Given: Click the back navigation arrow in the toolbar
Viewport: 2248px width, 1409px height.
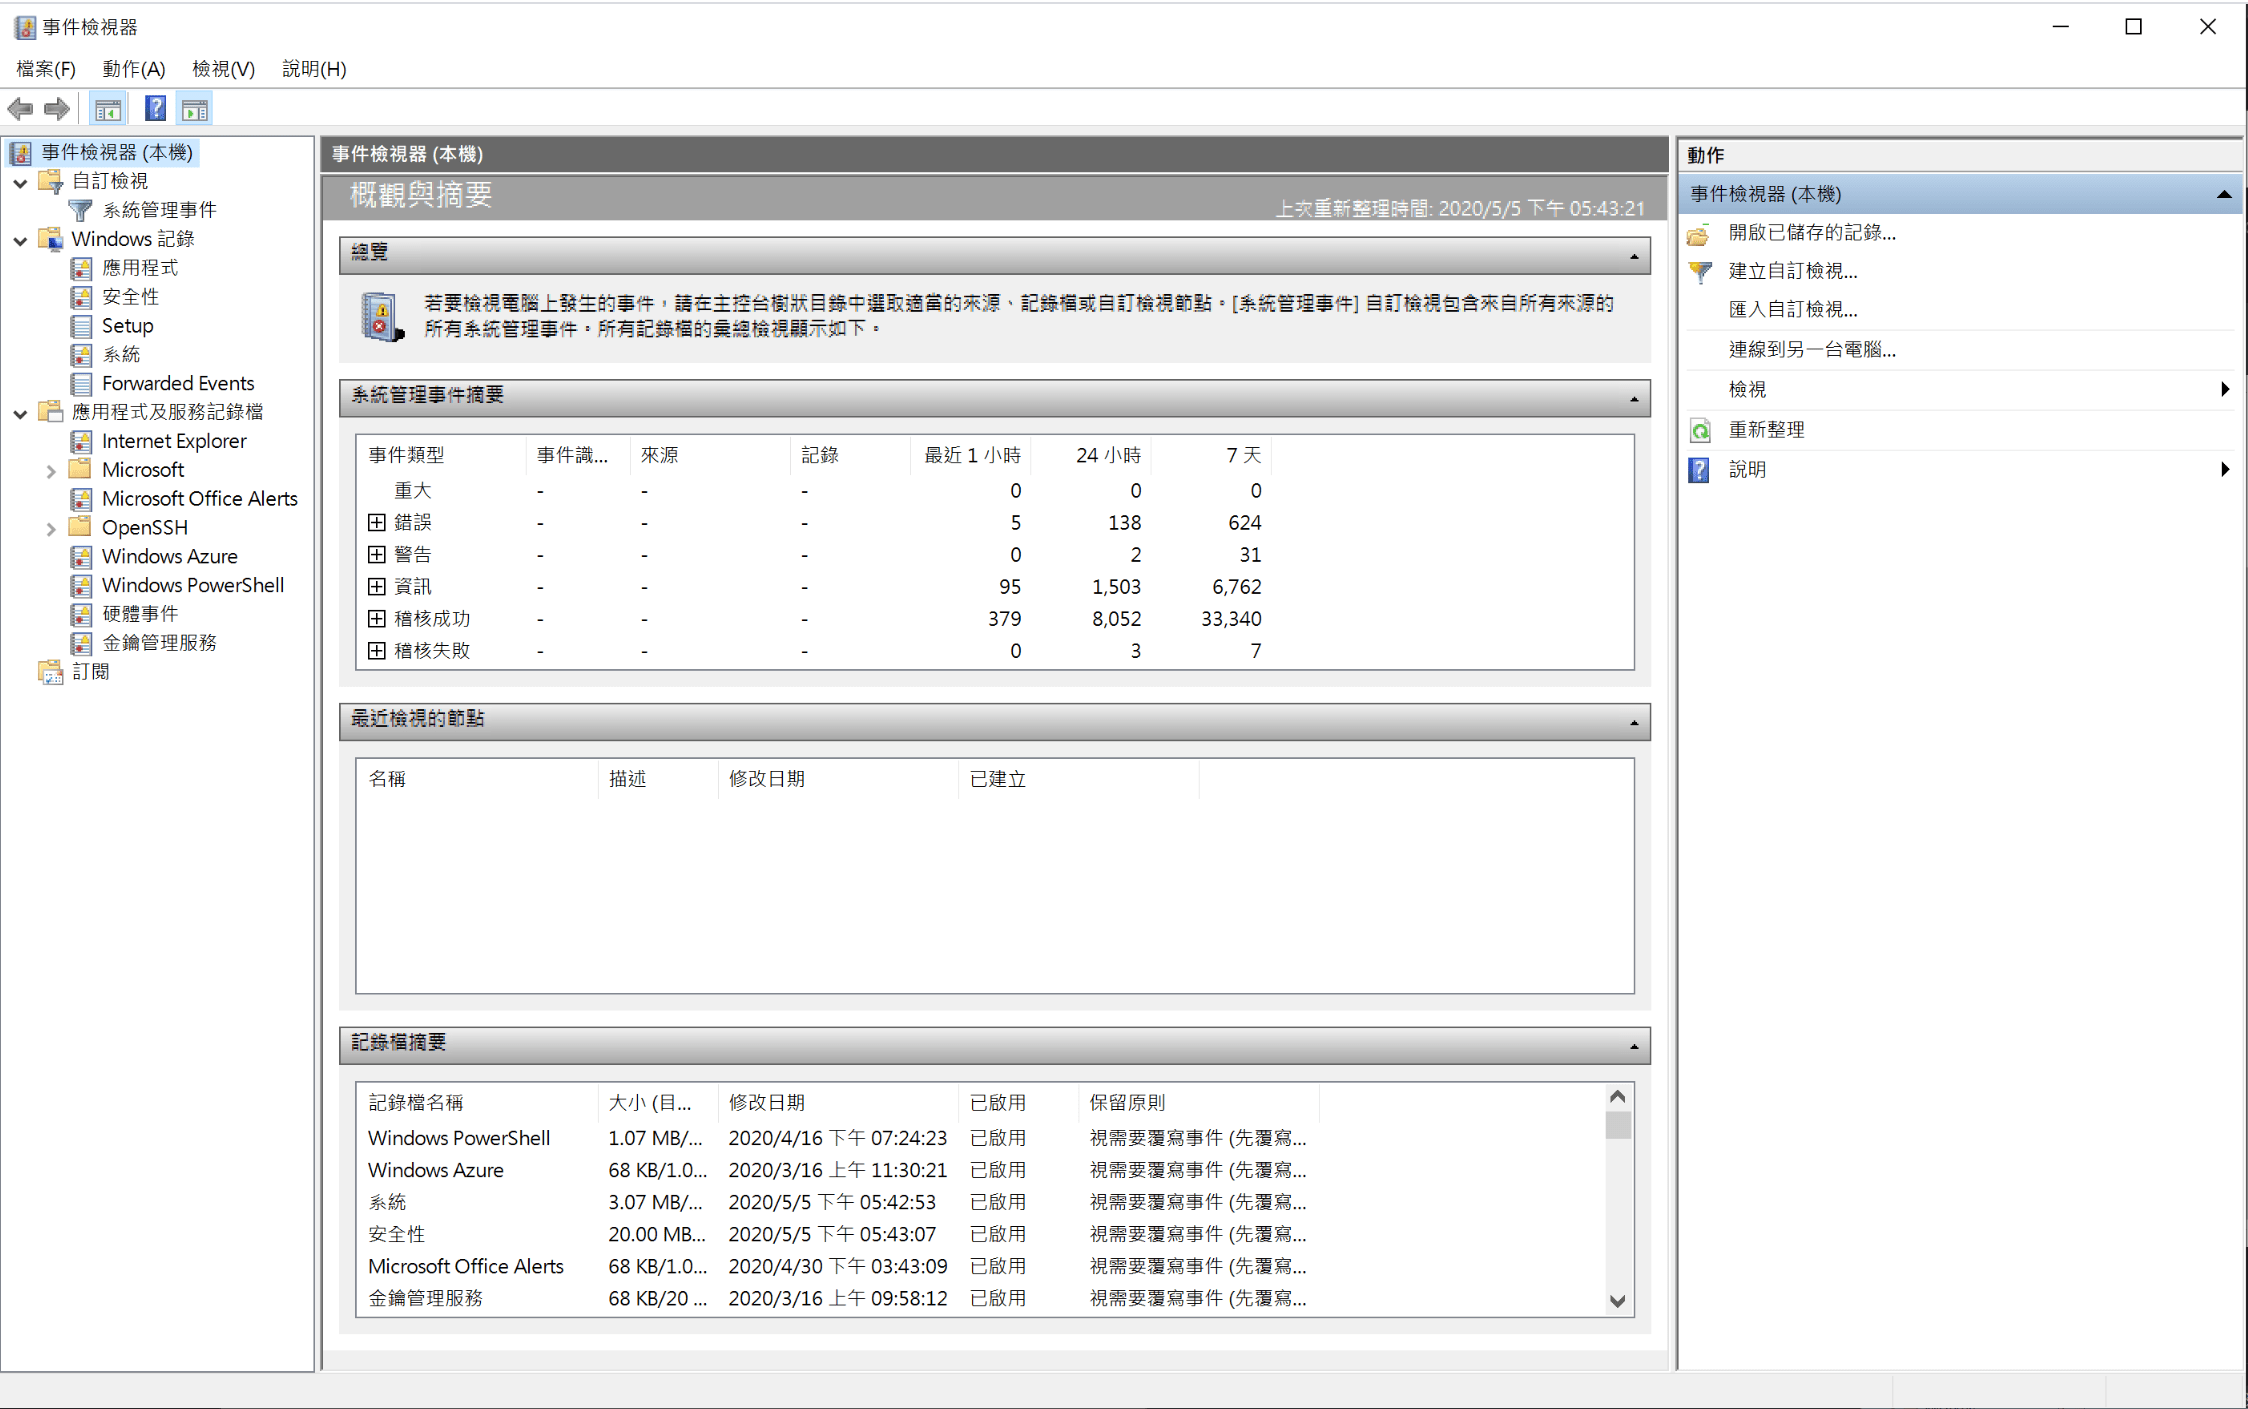Looking at the screenshot, I should (20, 108).
